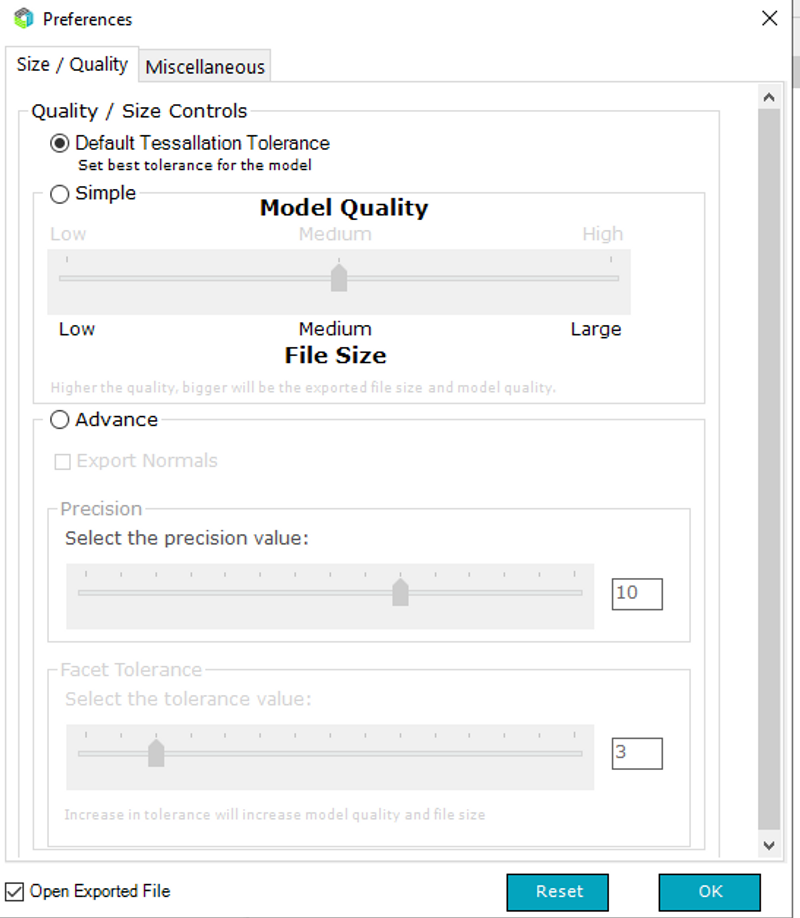Choose the Simple quality option
This screenshot has width=800, height=918.
tap(60, 194)
